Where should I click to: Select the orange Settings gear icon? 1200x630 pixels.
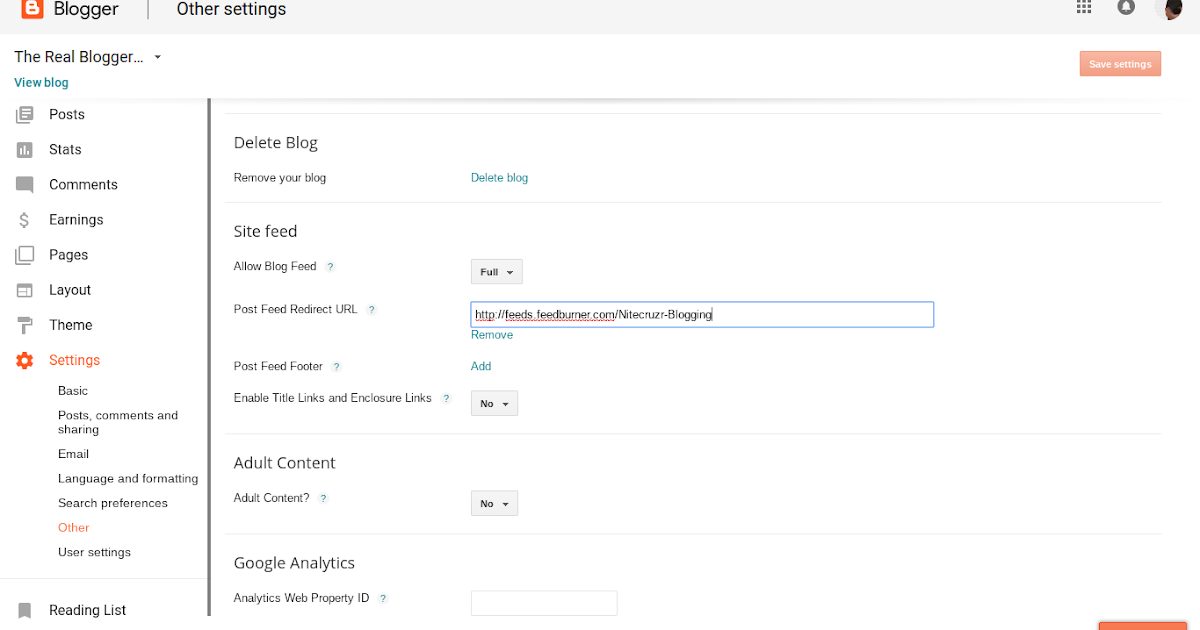[x=24, y=359]
